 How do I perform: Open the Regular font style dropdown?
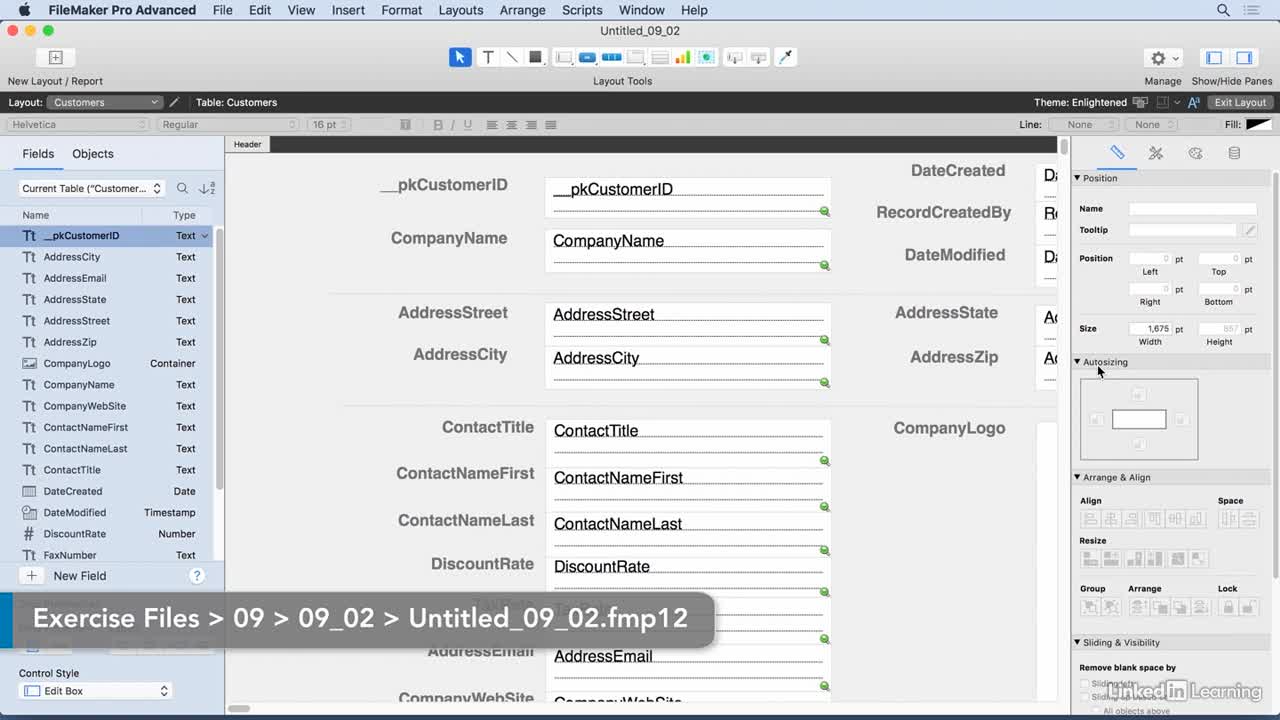click(228, 125)
